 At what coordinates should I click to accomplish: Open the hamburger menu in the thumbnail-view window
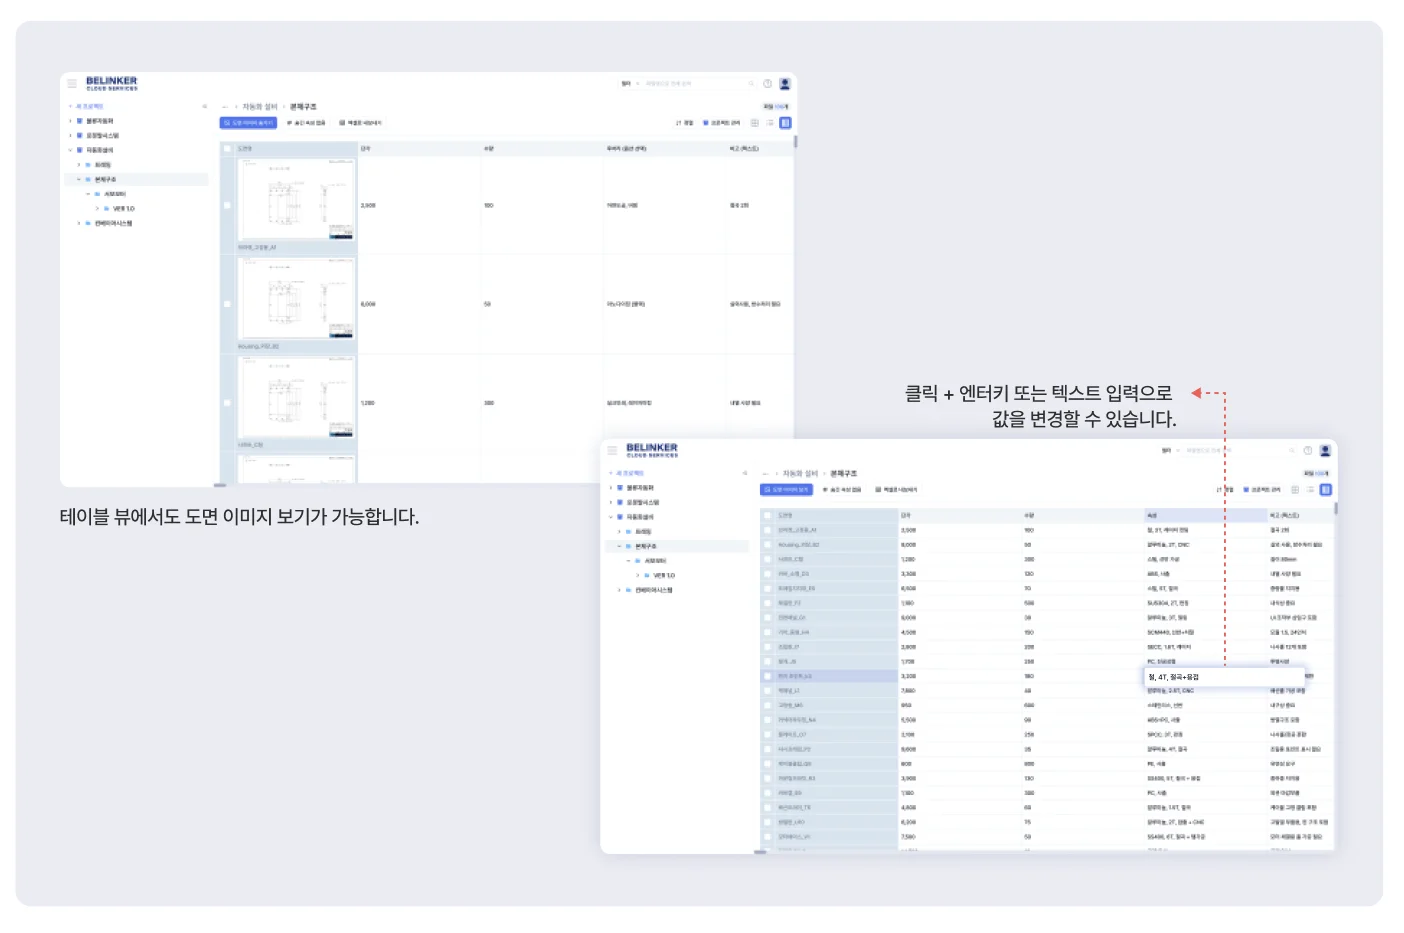click(x=72, y=83)
